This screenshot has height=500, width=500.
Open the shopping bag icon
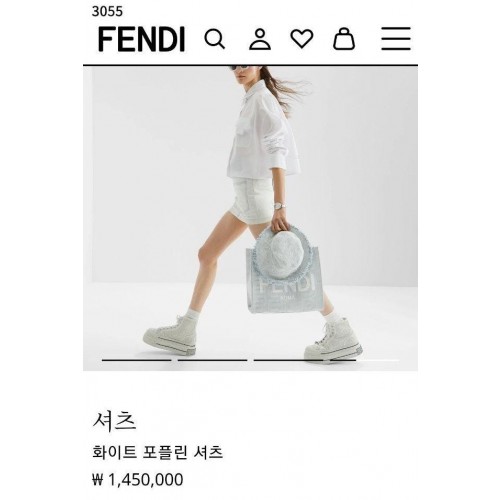point(344,39)
